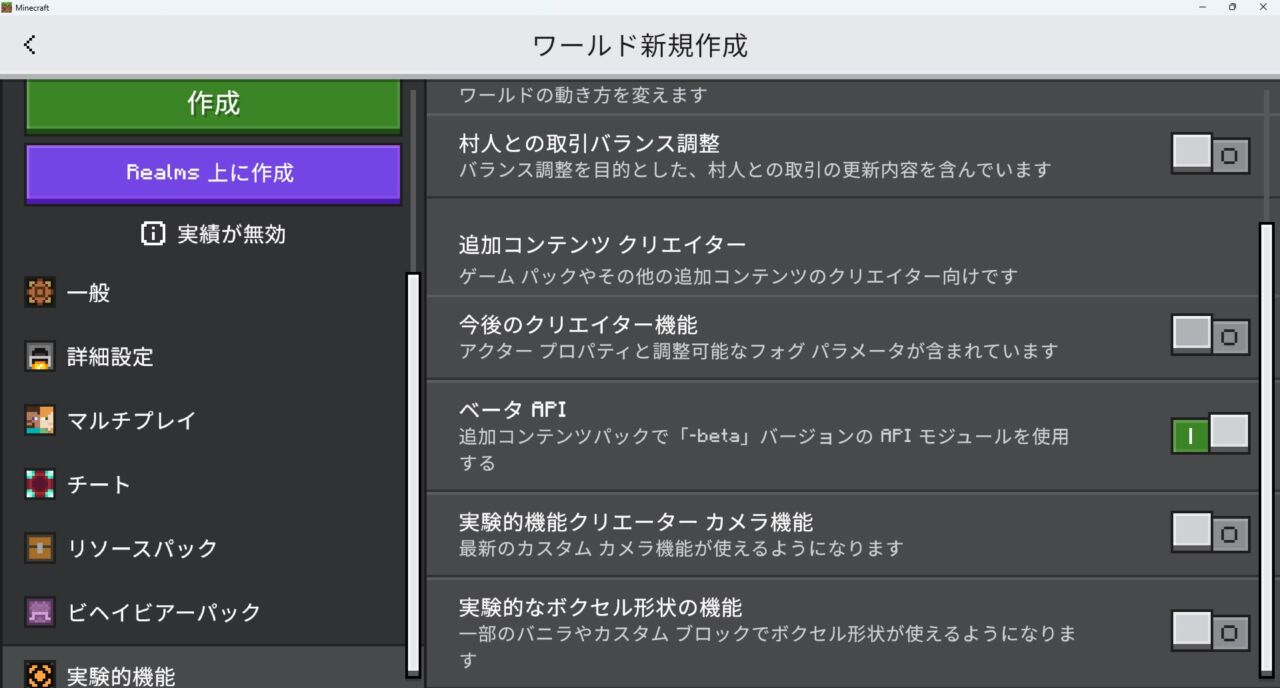Click the right settings panel scrollbar
The width and height of the screenshot is (1280, 688).
[x=1267, y=450]
